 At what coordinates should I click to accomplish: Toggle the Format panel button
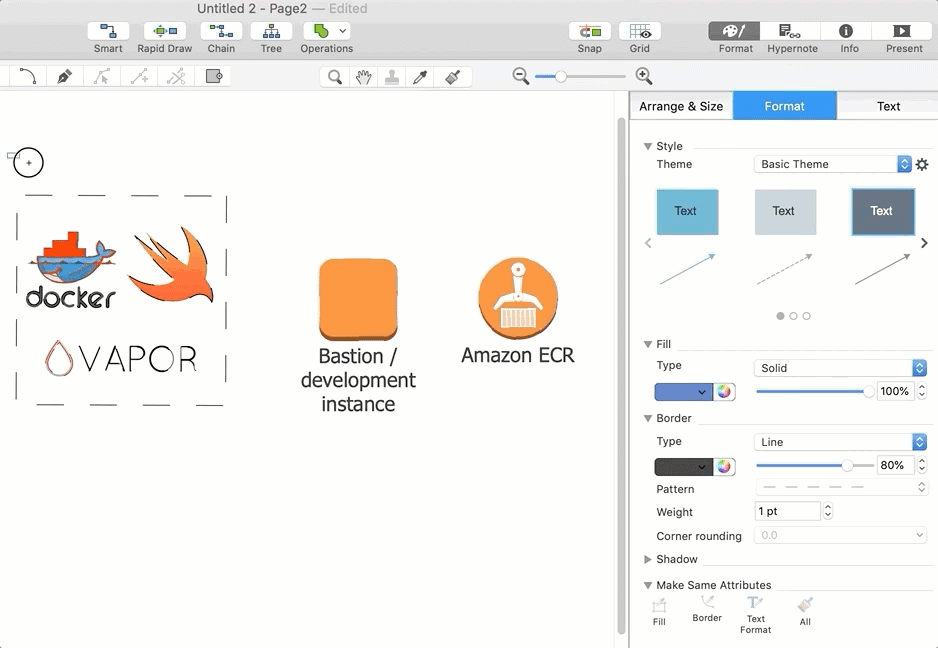click(735, 31)
